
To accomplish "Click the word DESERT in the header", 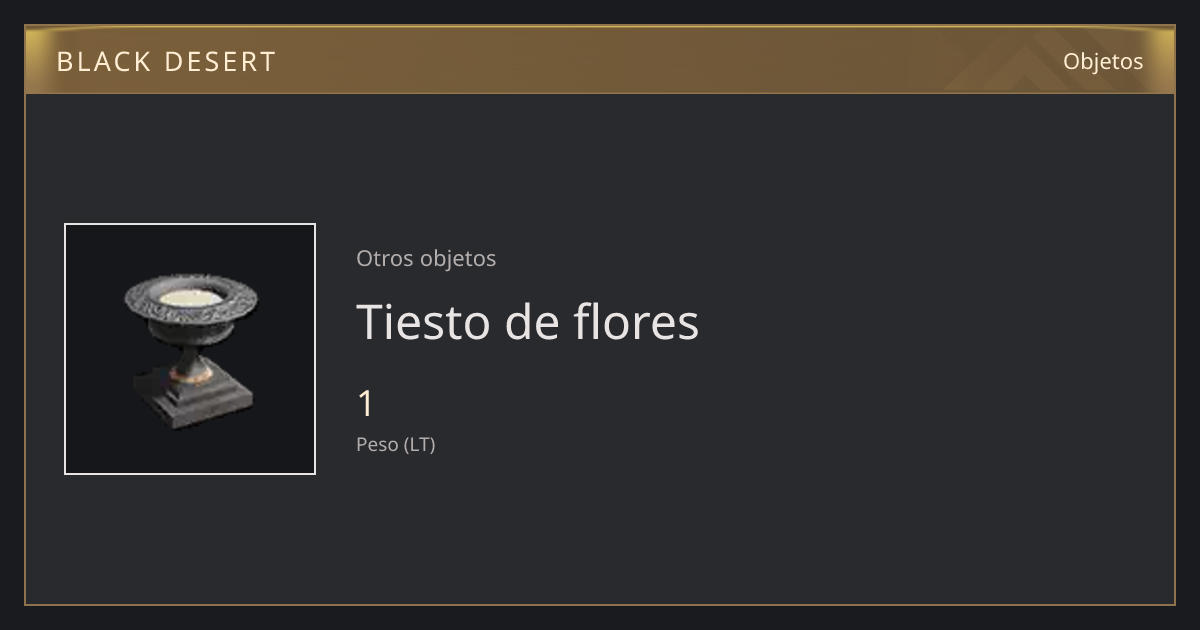I will [220, 62].
